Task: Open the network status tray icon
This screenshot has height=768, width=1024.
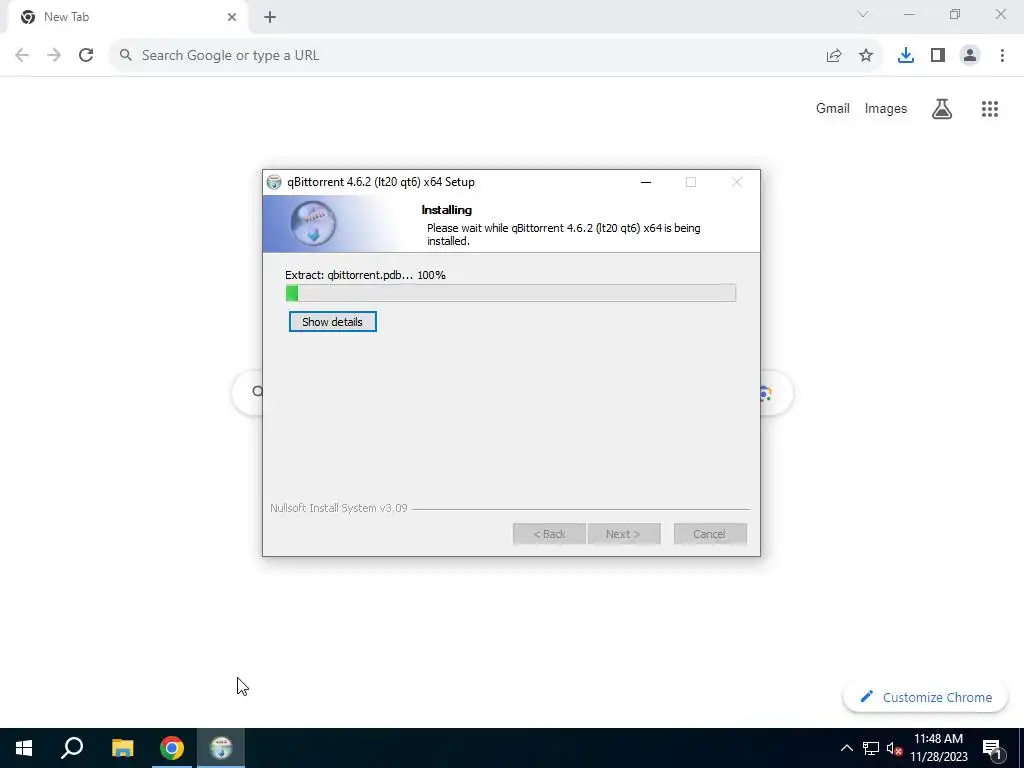Action: (871, 748)
